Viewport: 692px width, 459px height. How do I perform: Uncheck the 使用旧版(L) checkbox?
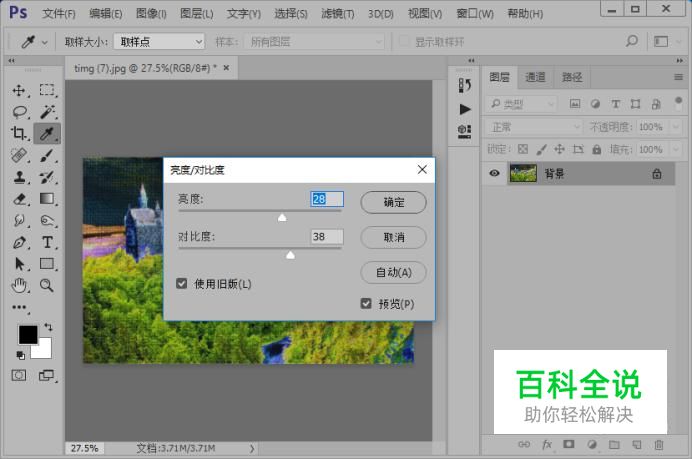pyautogui.click(x=181, y=283)
